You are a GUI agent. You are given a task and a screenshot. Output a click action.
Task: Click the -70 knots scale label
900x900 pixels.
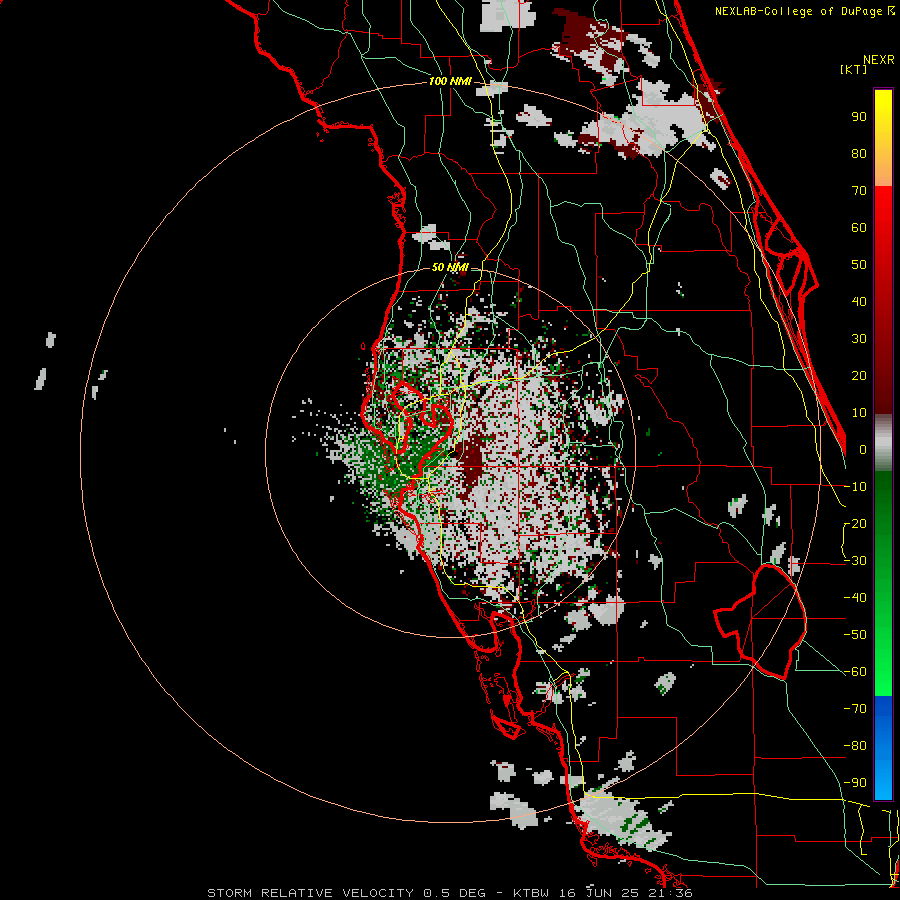point(855,709)
